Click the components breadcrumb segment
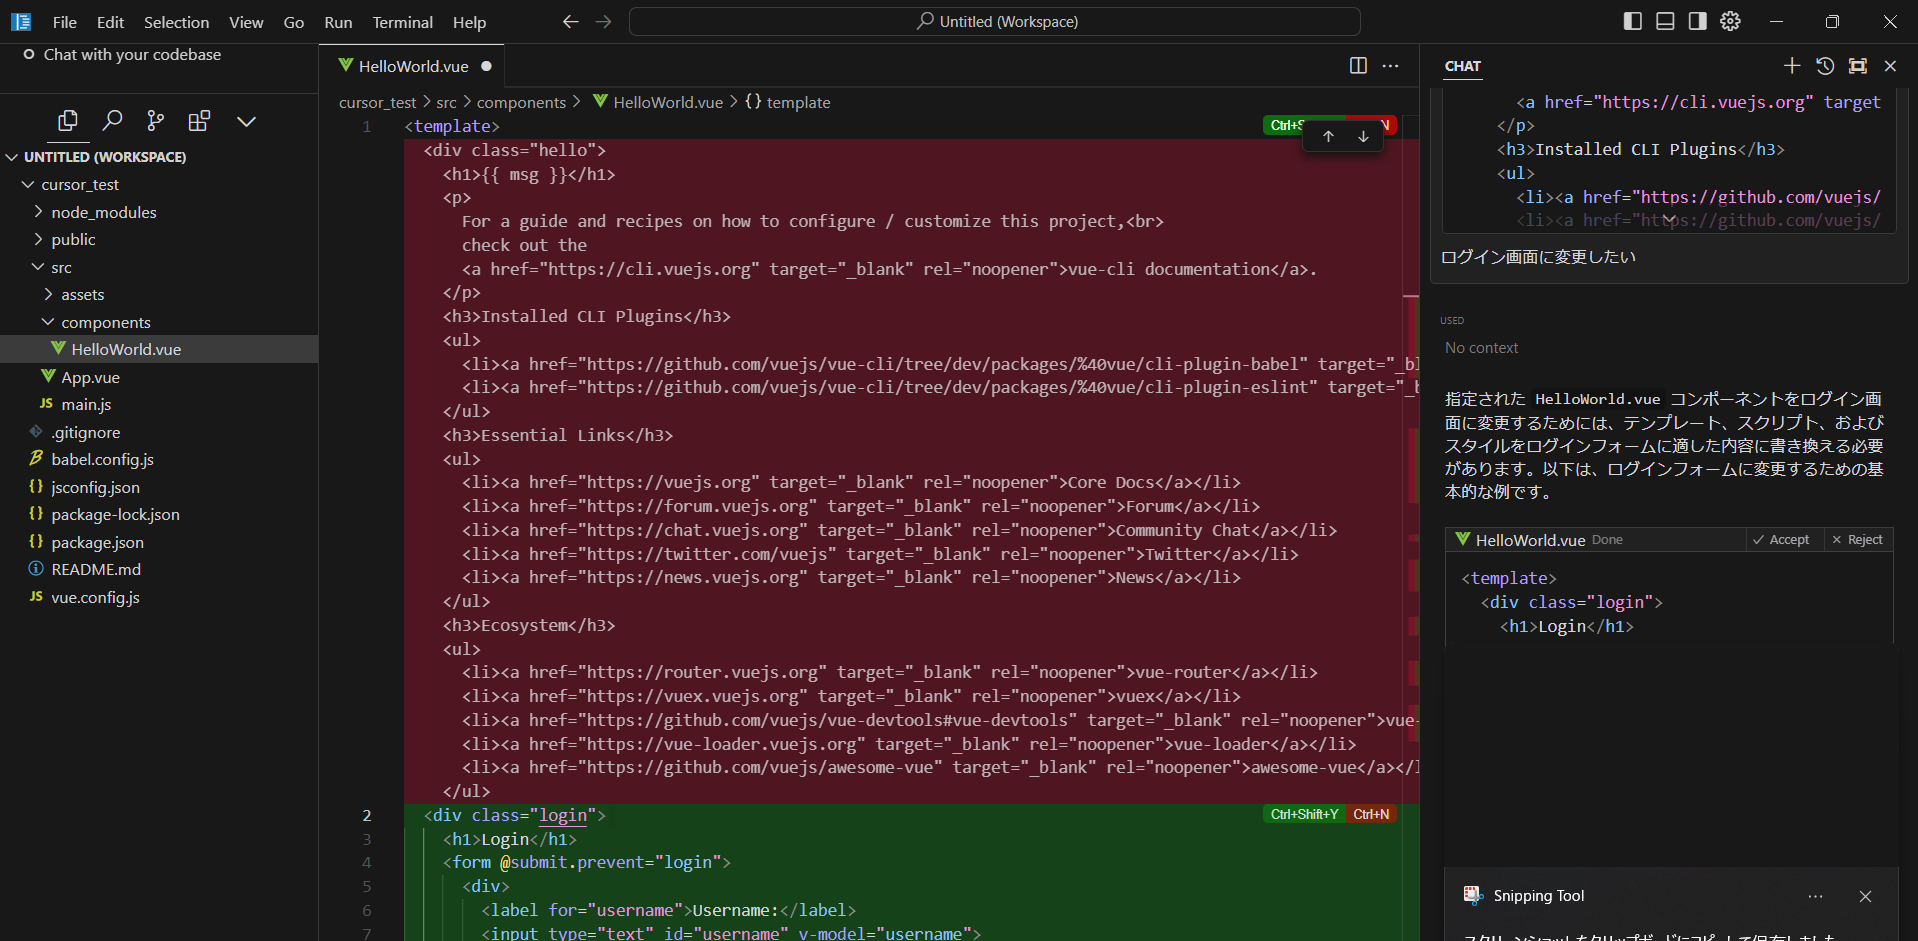The image size is (1918, 941). [521, 102]
